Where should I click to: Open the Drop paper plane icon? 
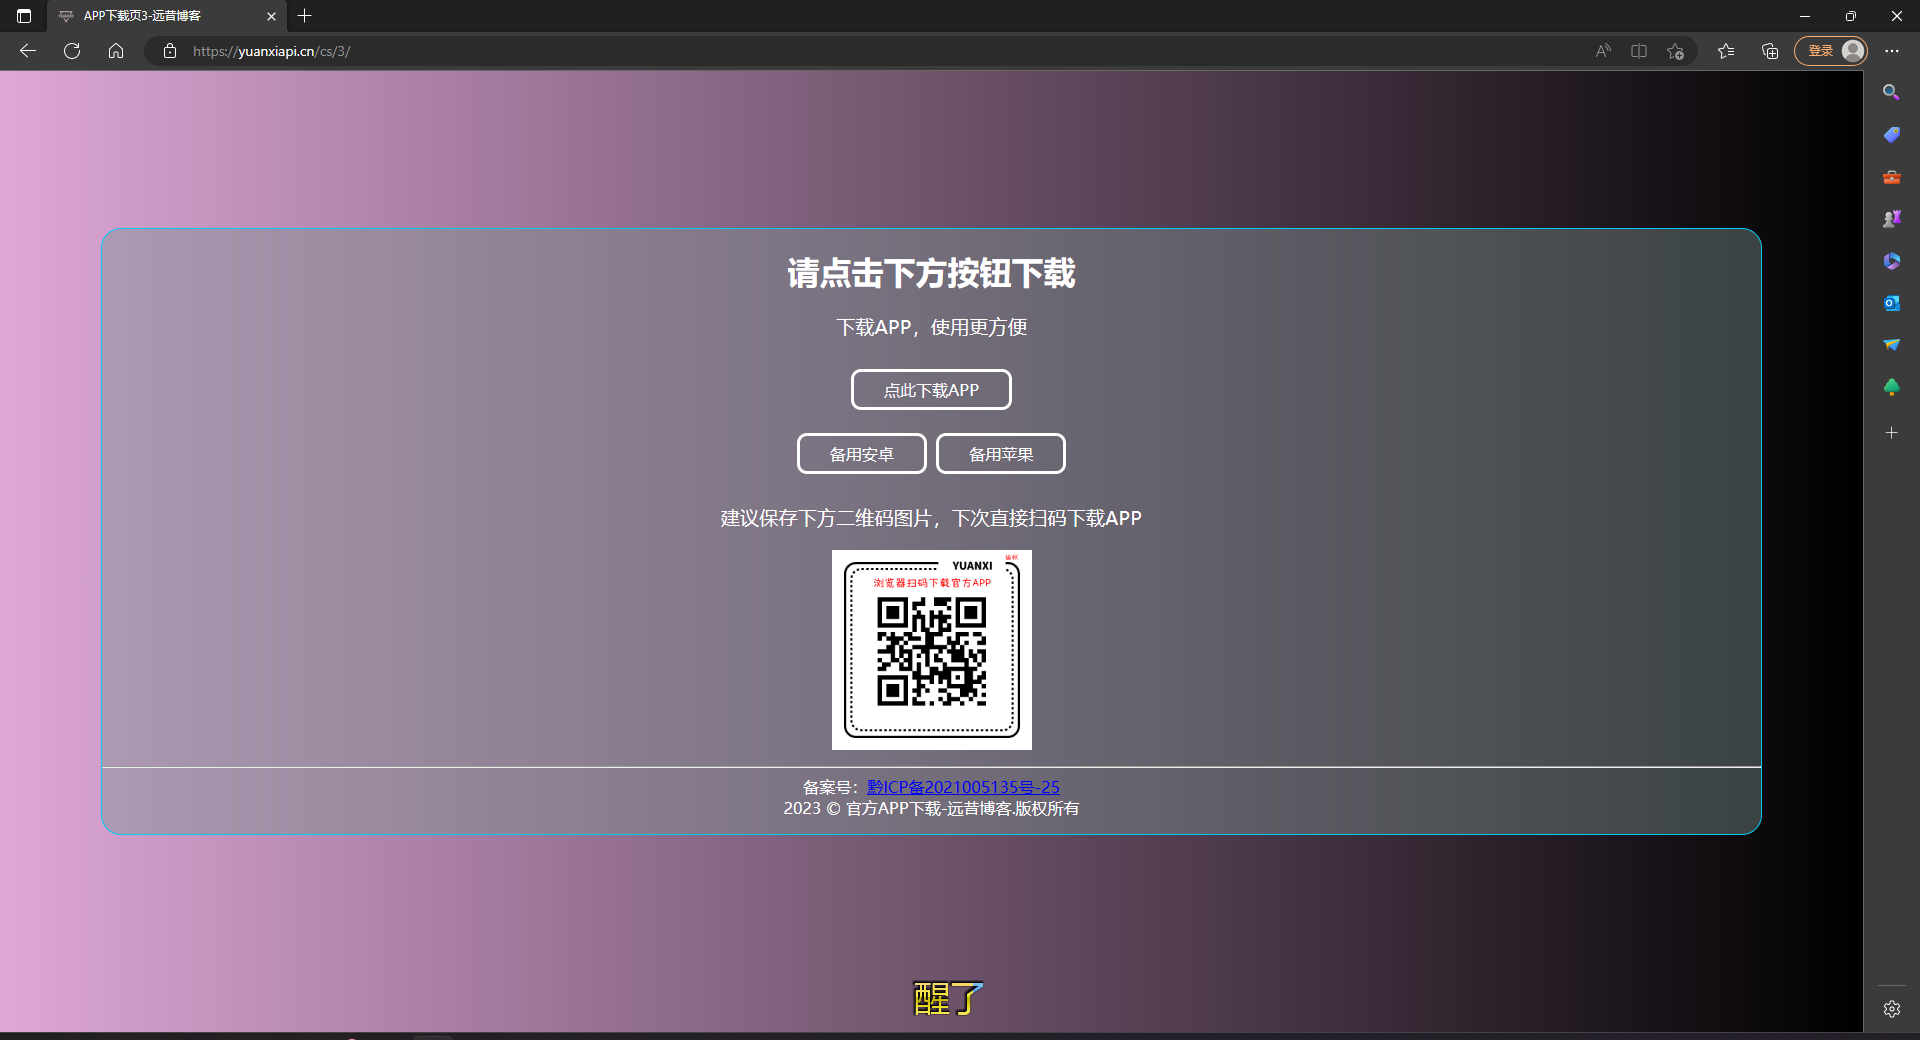(x=1891, y=345)
